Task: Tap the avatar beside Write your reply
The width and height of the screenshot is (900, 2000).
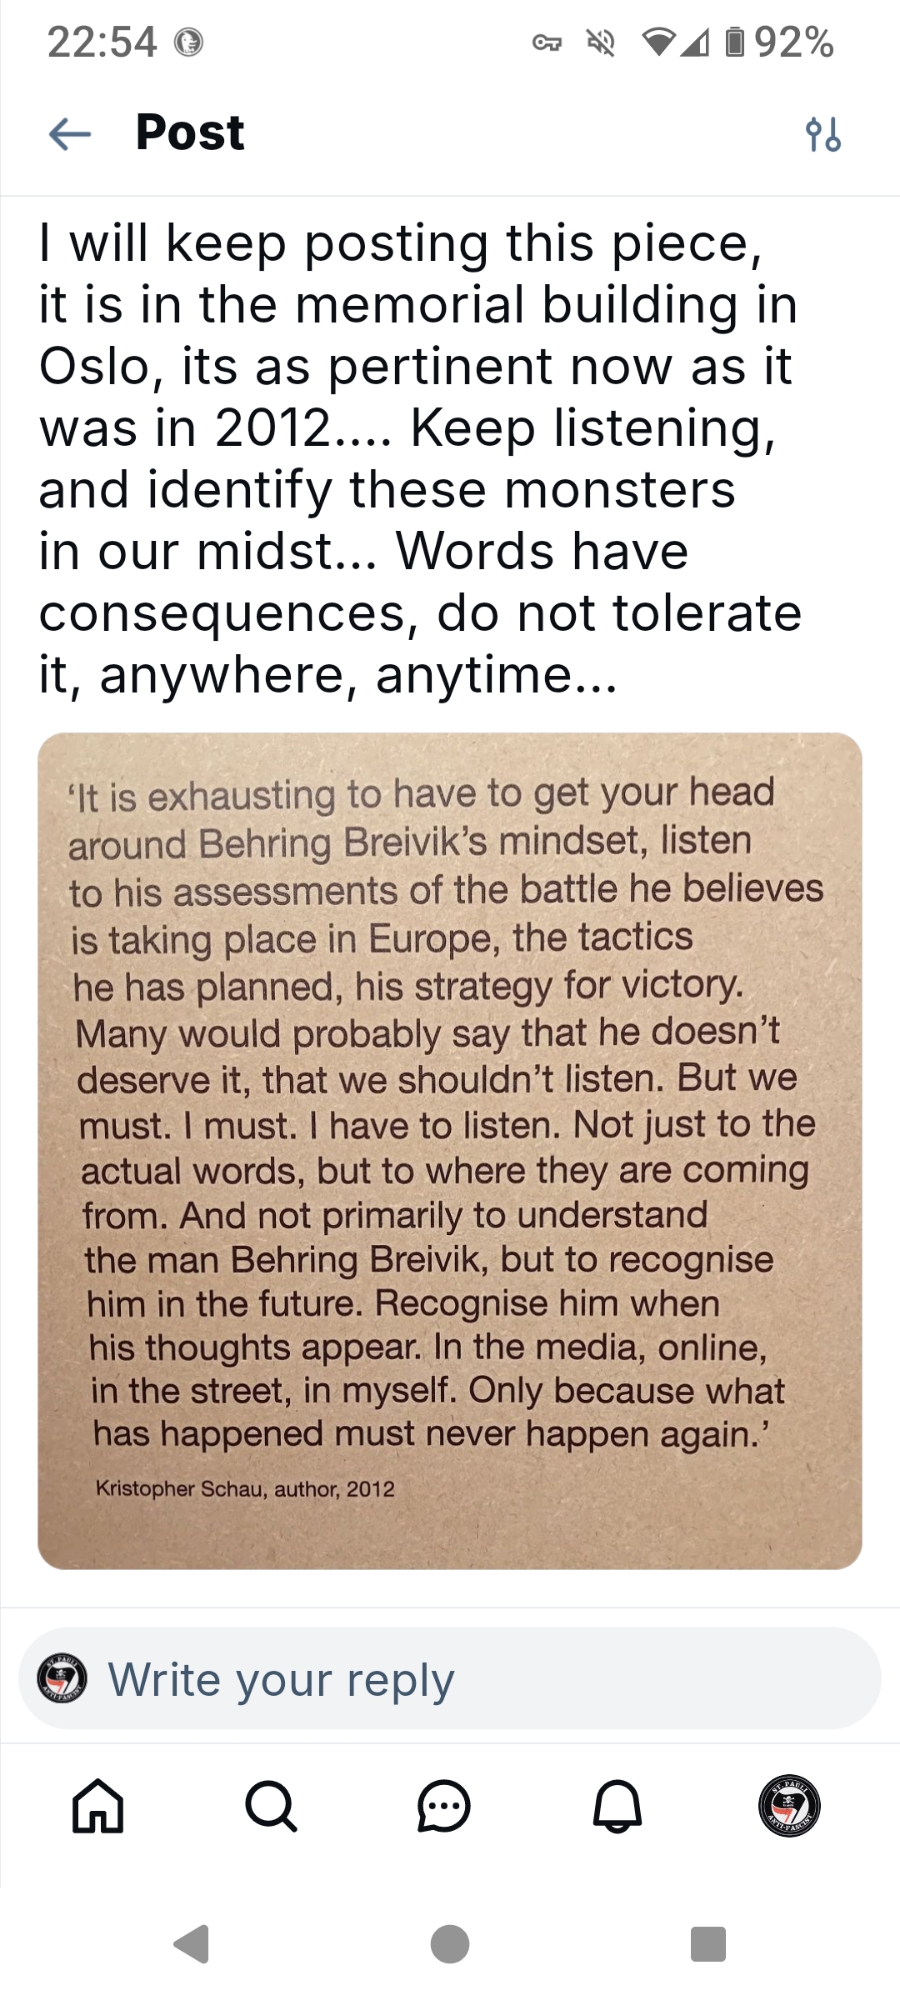Action: (x=62, y=1678)
